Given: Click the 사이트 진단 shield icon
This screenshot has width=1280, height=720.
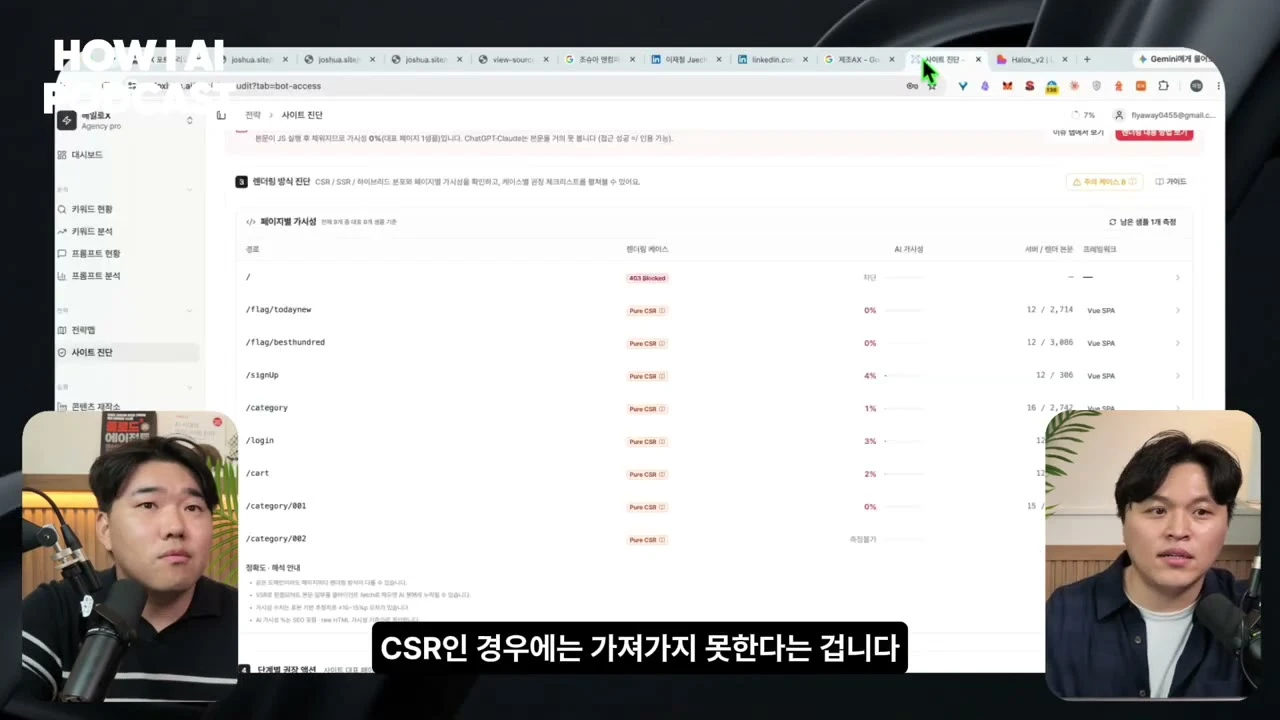Looking at the screenshot, I should click(62, 352).
